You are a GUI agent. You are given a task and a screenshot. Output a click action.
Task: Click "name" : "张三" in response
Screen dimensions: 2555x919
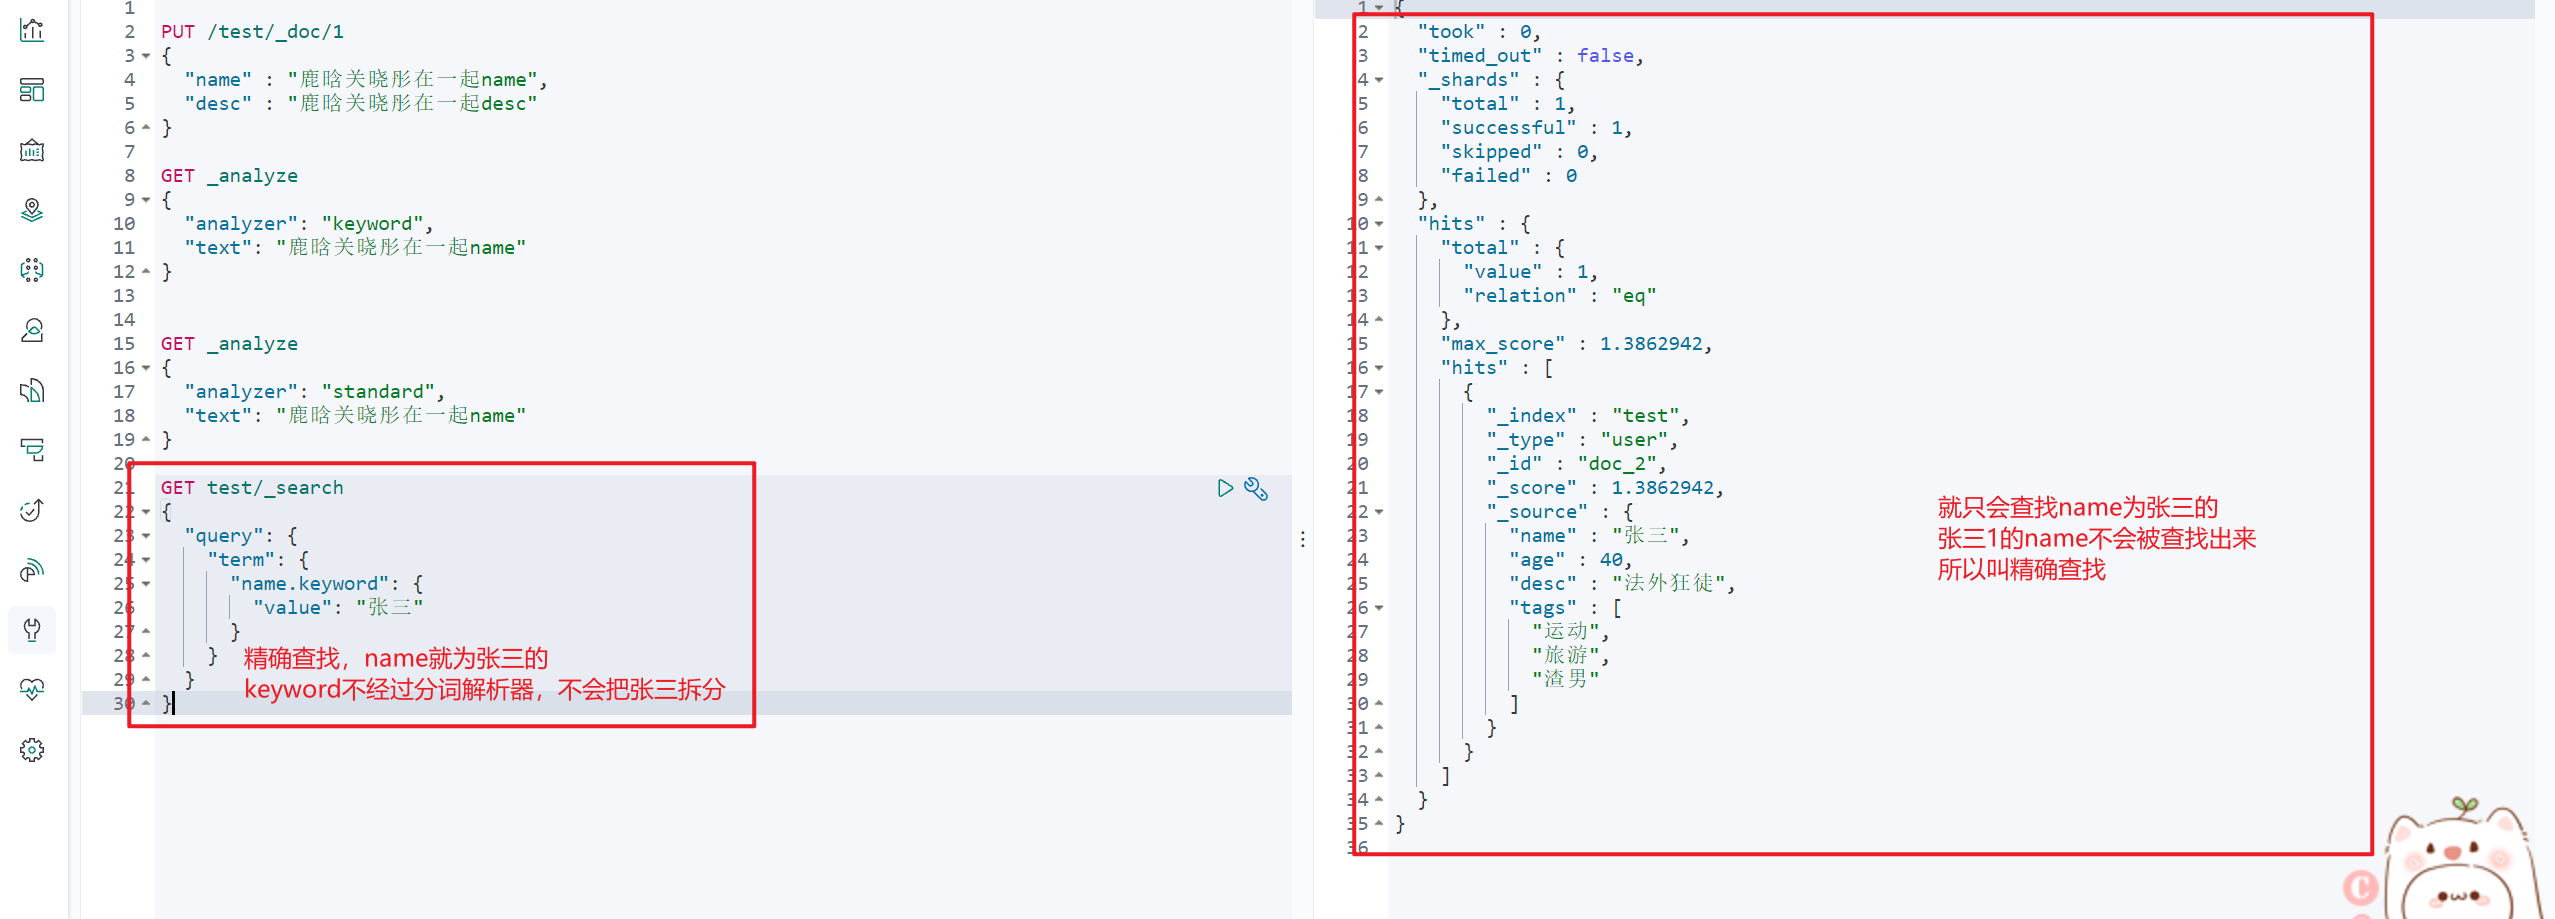[1599, 536]
